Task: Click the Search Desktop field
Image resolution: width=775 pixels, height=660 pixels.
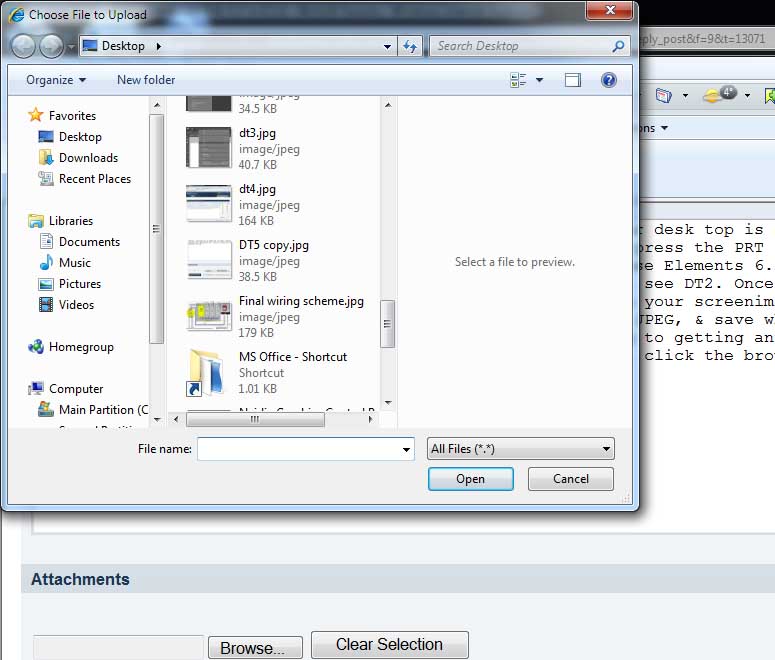Action: coord(520,46)
